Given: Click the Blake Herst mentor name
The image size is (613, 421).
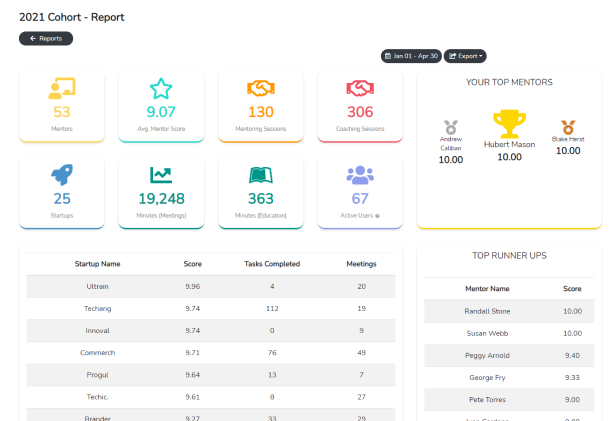Looking at the screenshot, I should [x=568, y=139].
